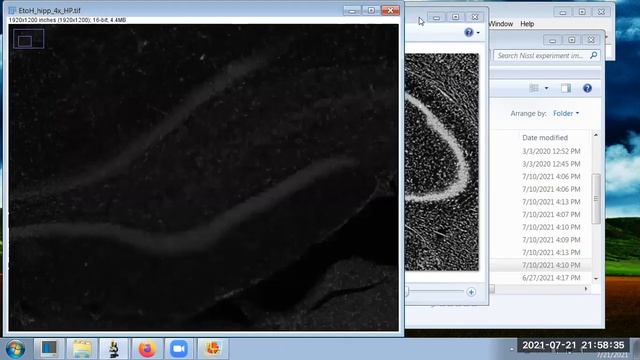Viewport: 640px width, 360px height.
Task: Toggle the preview pane icon in Explorer
Action: pos(566,88)
